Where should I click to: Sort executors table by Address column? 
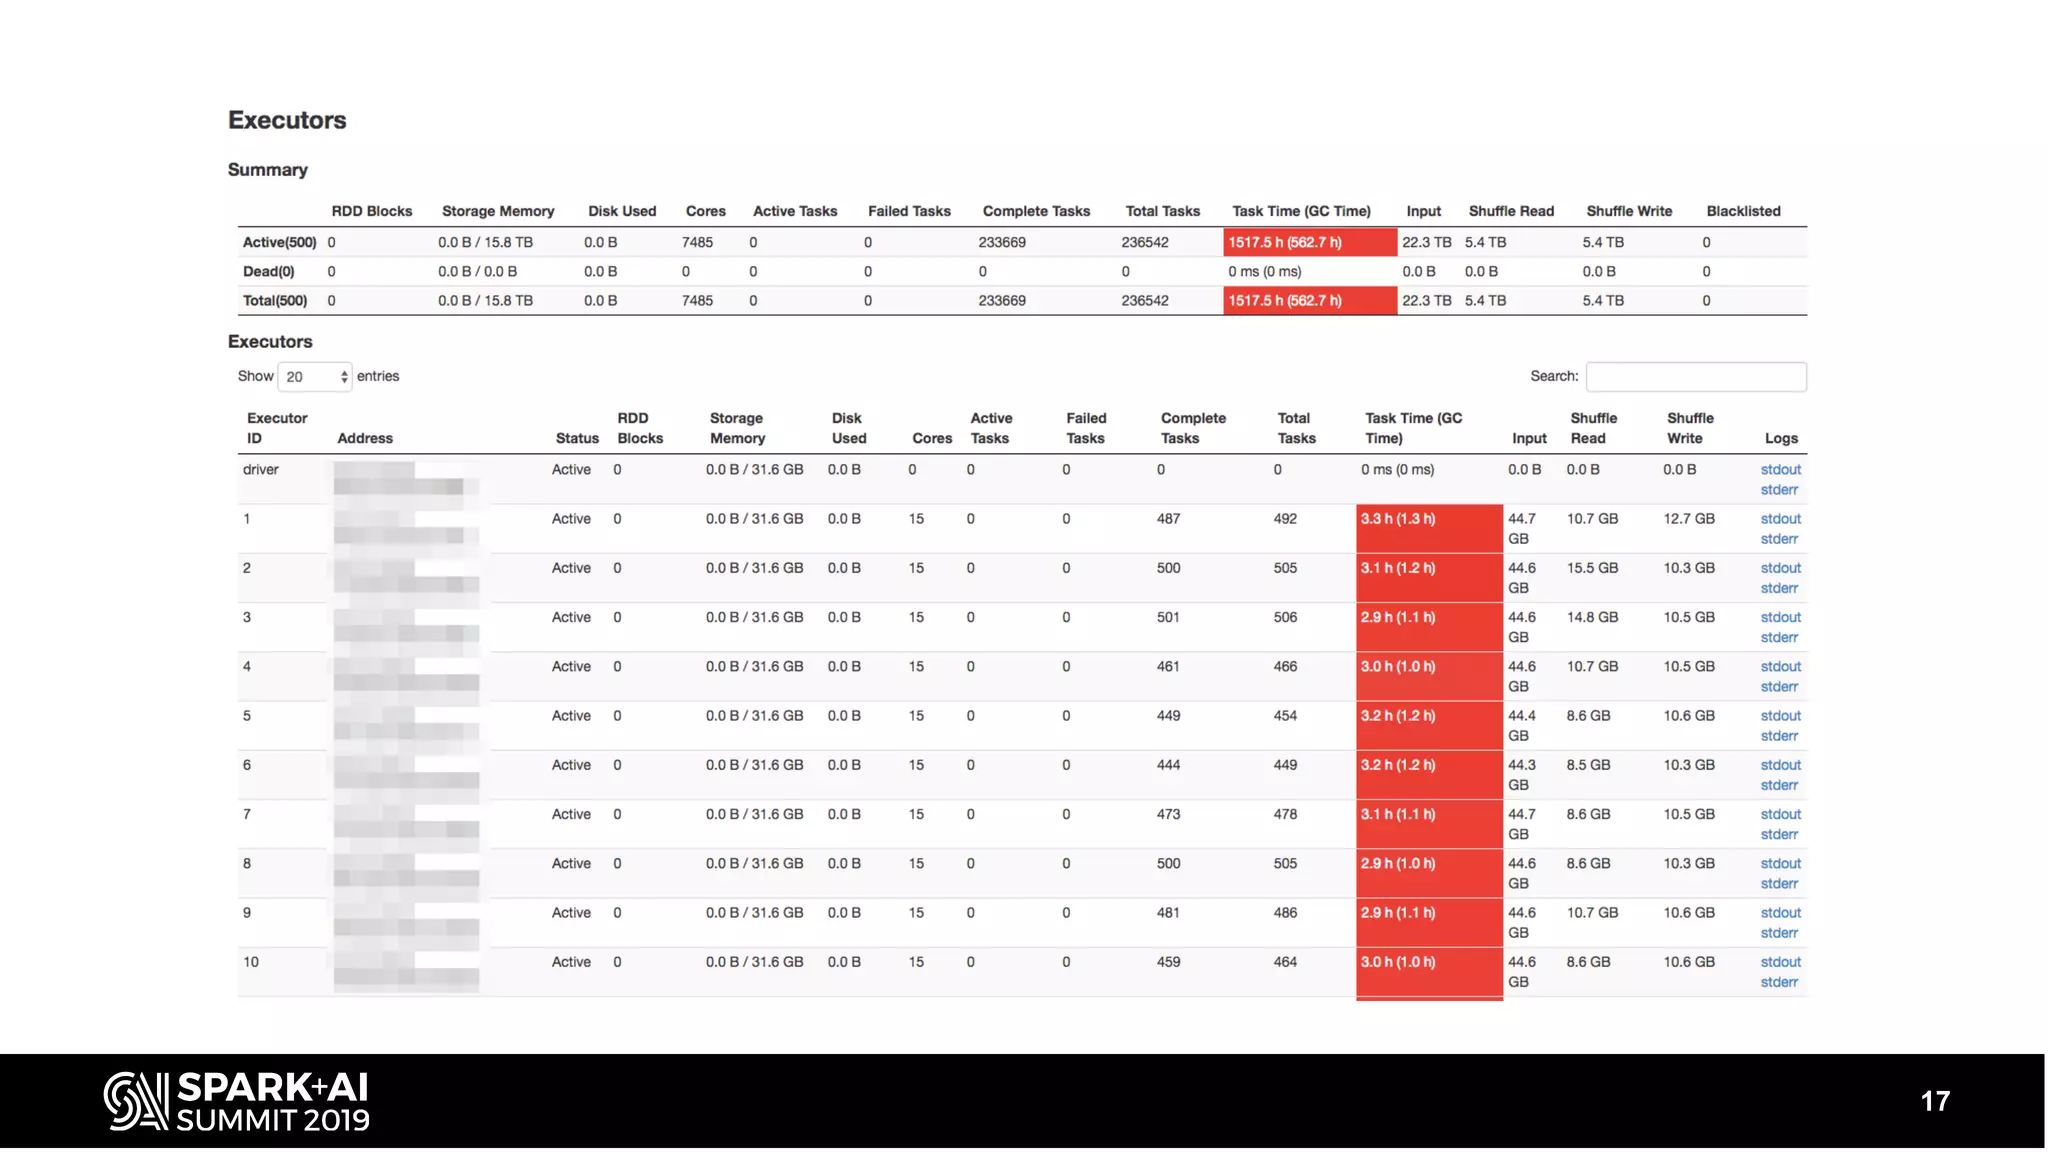(x=365, y=438)
